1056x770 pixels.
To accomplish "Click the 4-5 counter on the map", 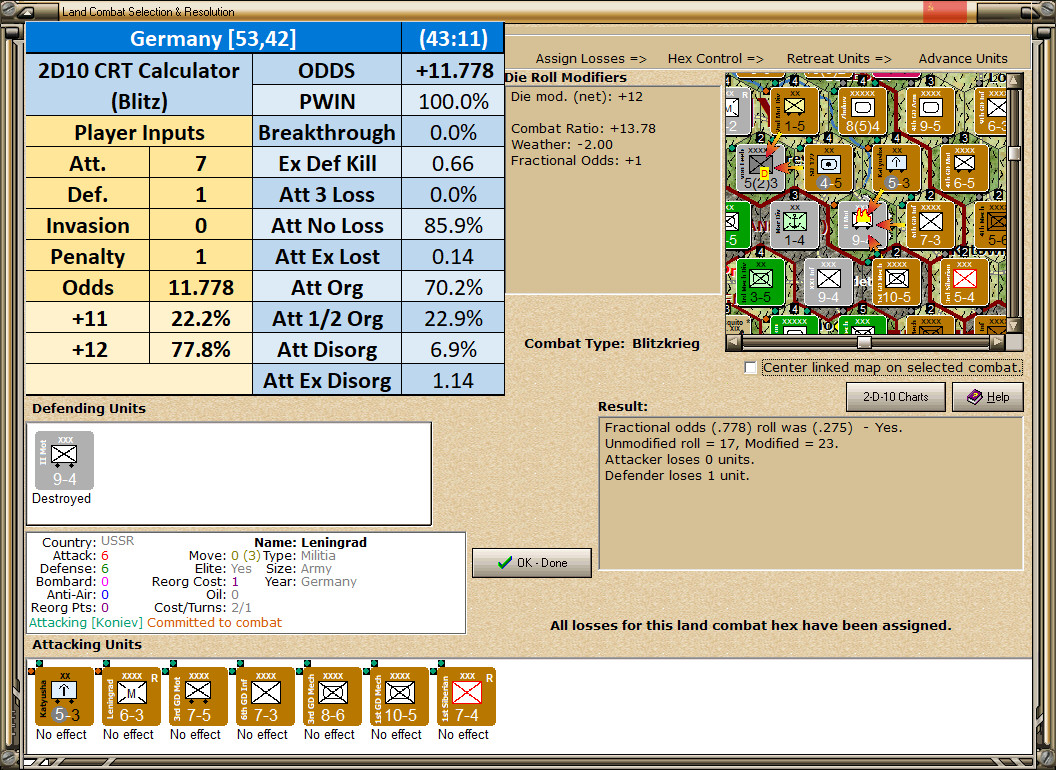I will click(829, 168).
